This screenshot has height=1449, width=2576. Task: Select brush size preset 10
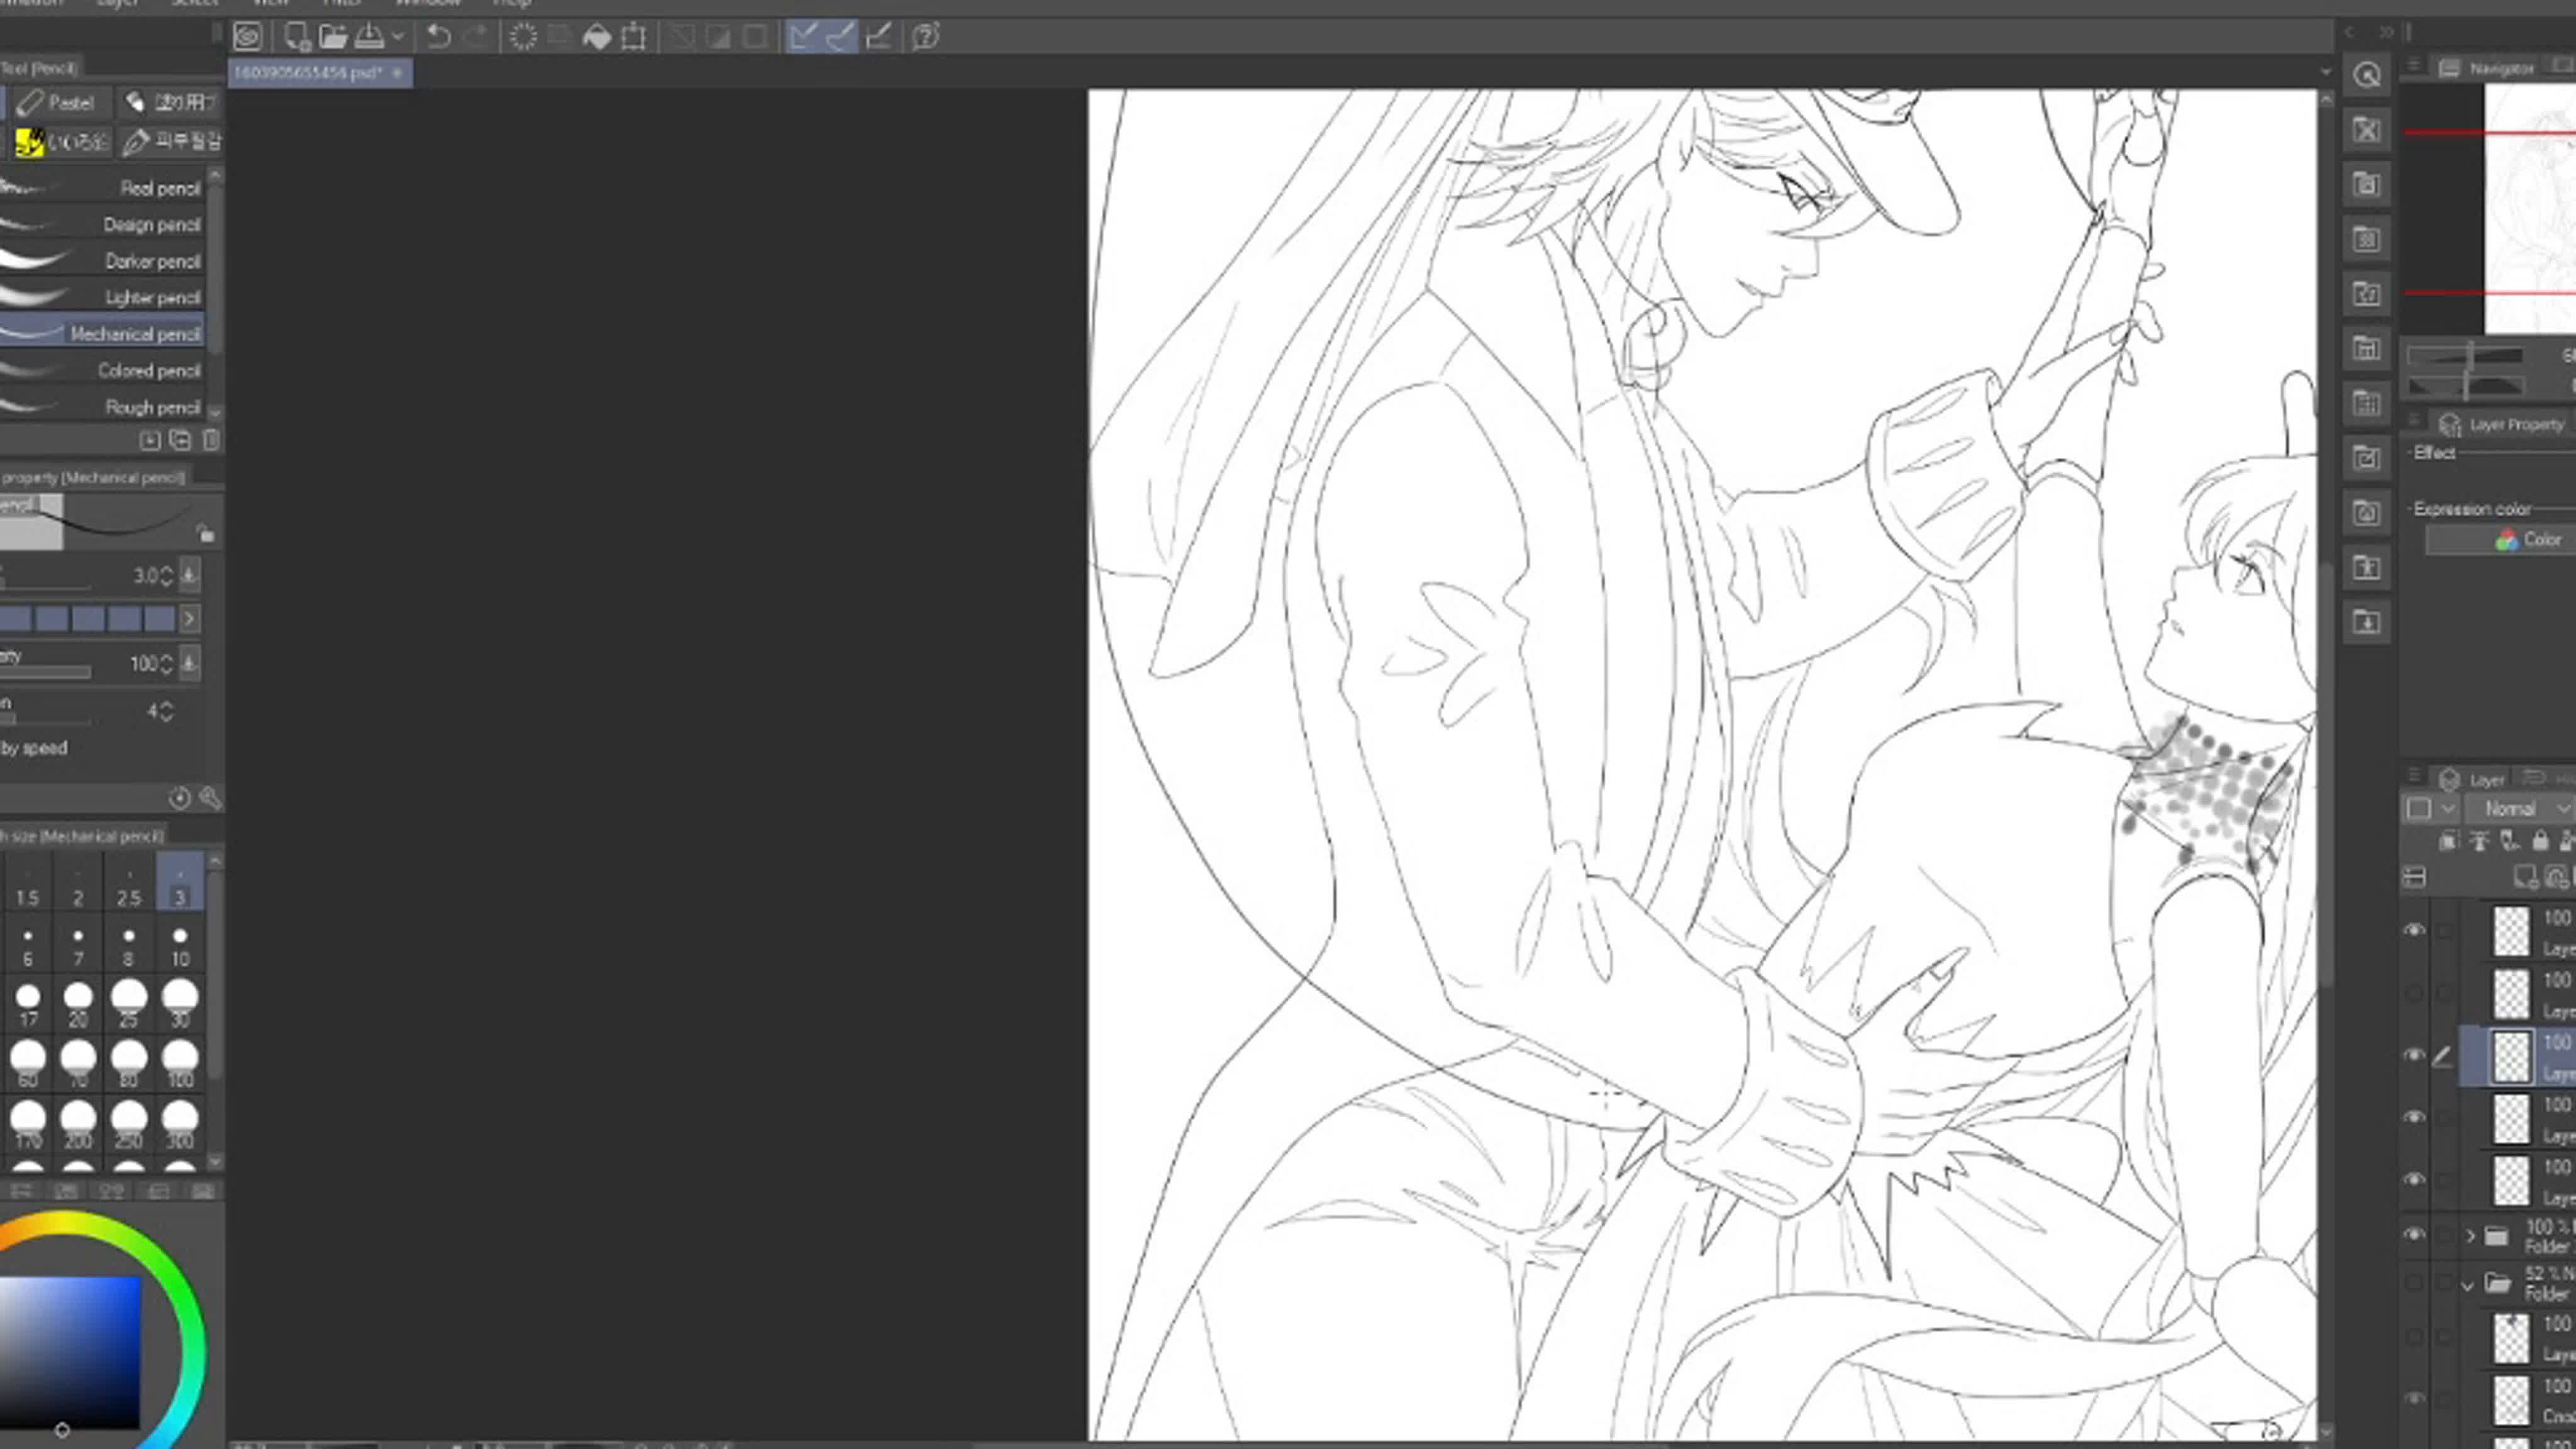(180, 944)
